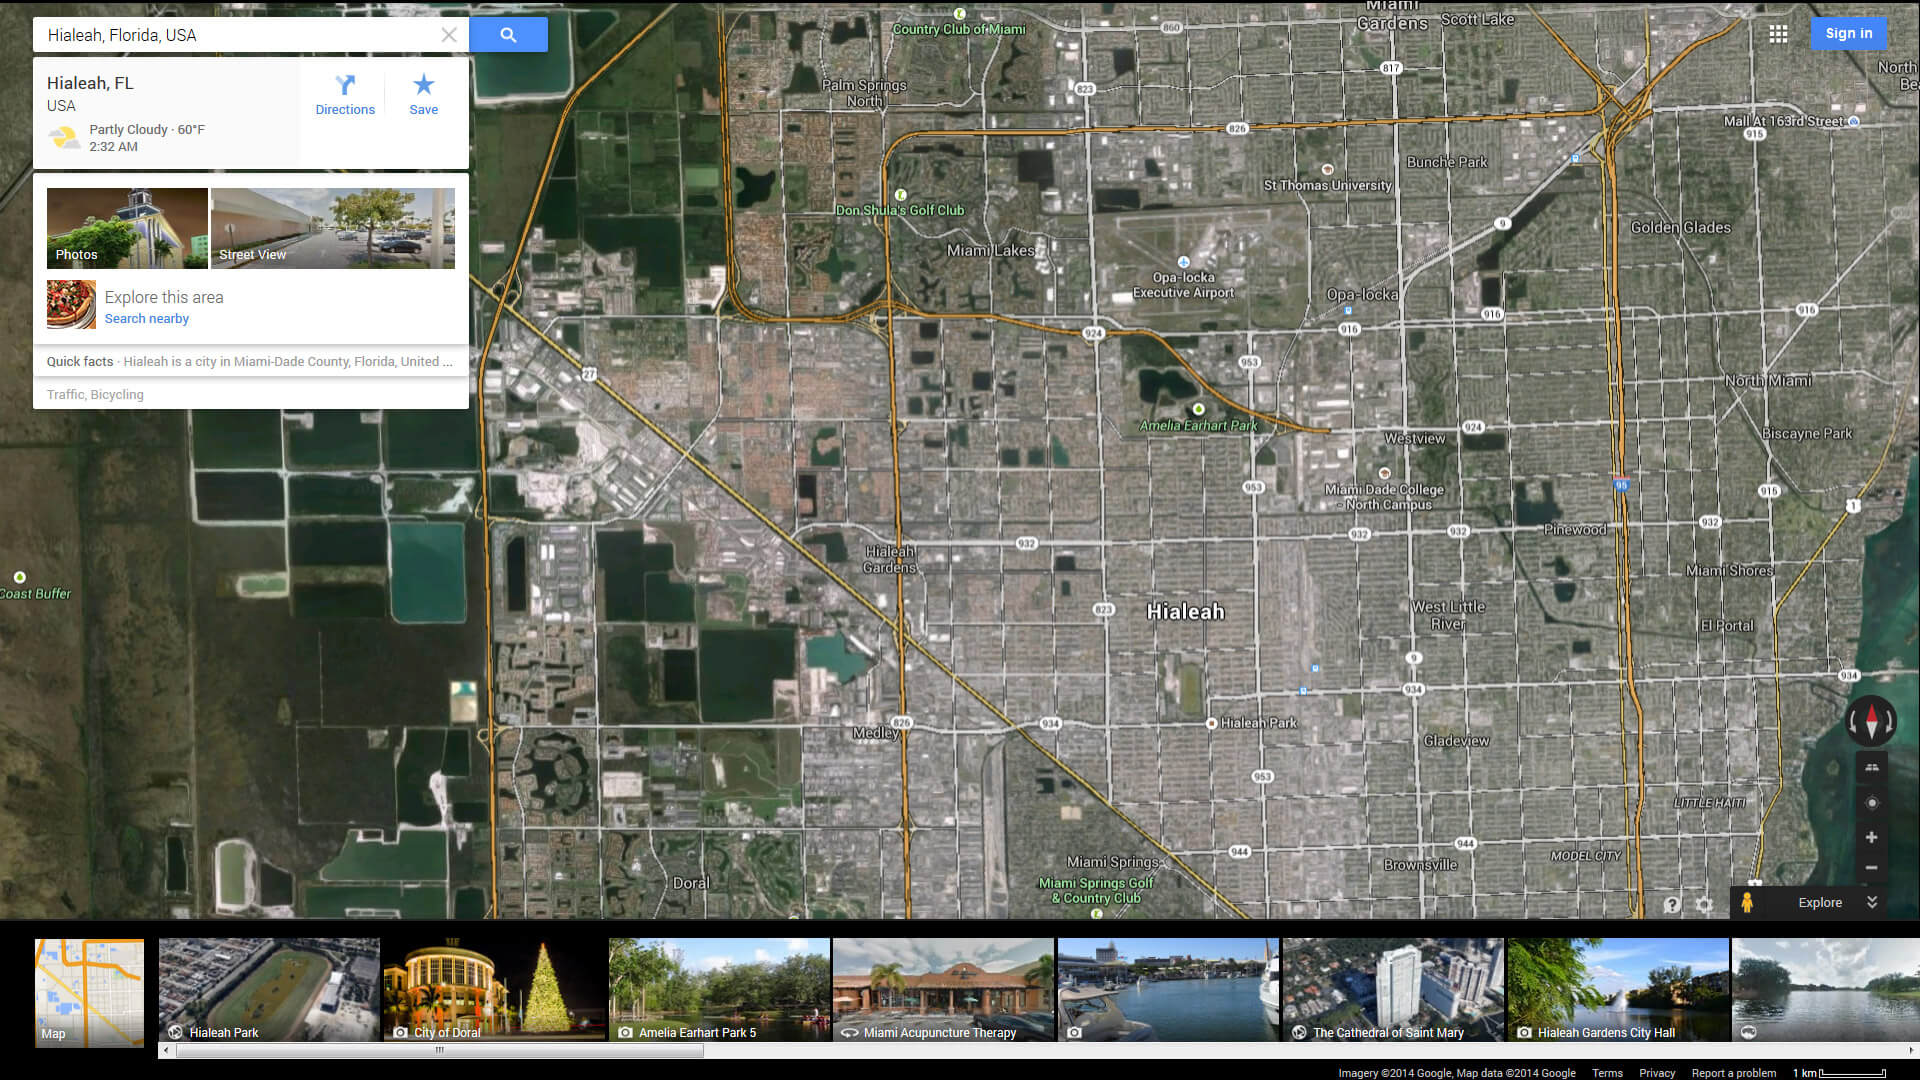
Task: Open the Hialeah Gardens City Hall photo
Action: click(x=1617, y=990)
